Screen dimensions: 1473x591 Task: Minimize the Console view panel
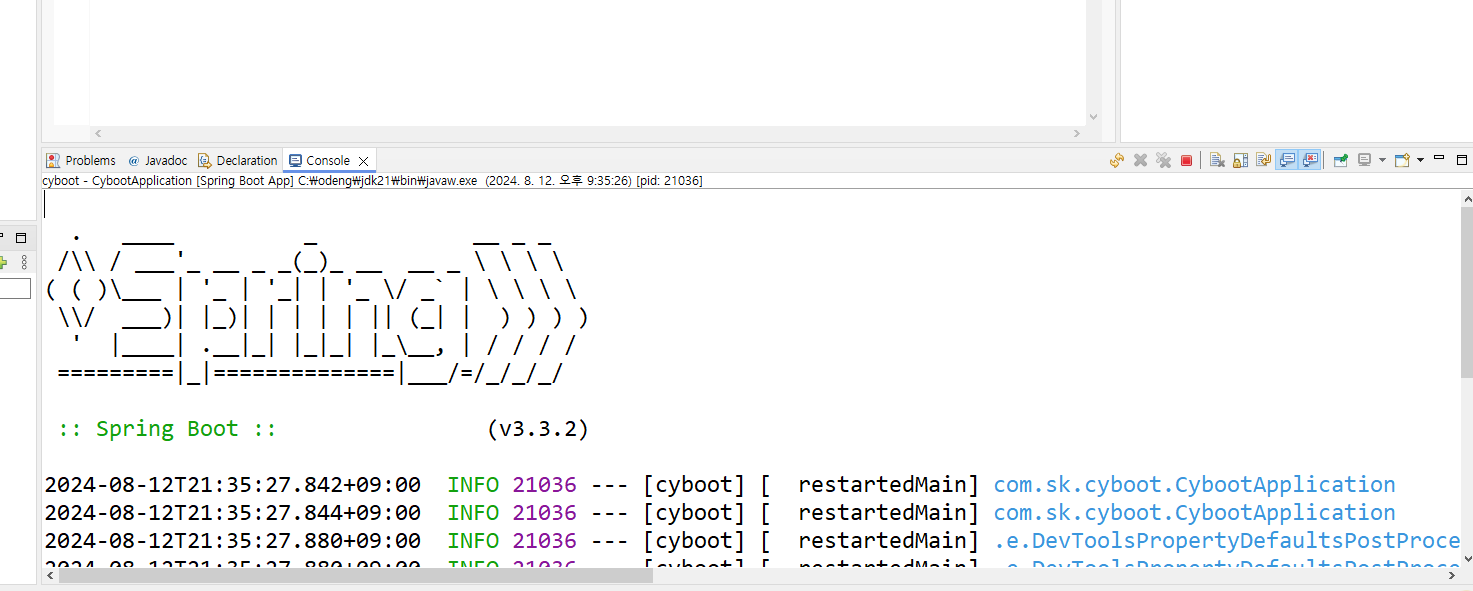[1439, 158]
